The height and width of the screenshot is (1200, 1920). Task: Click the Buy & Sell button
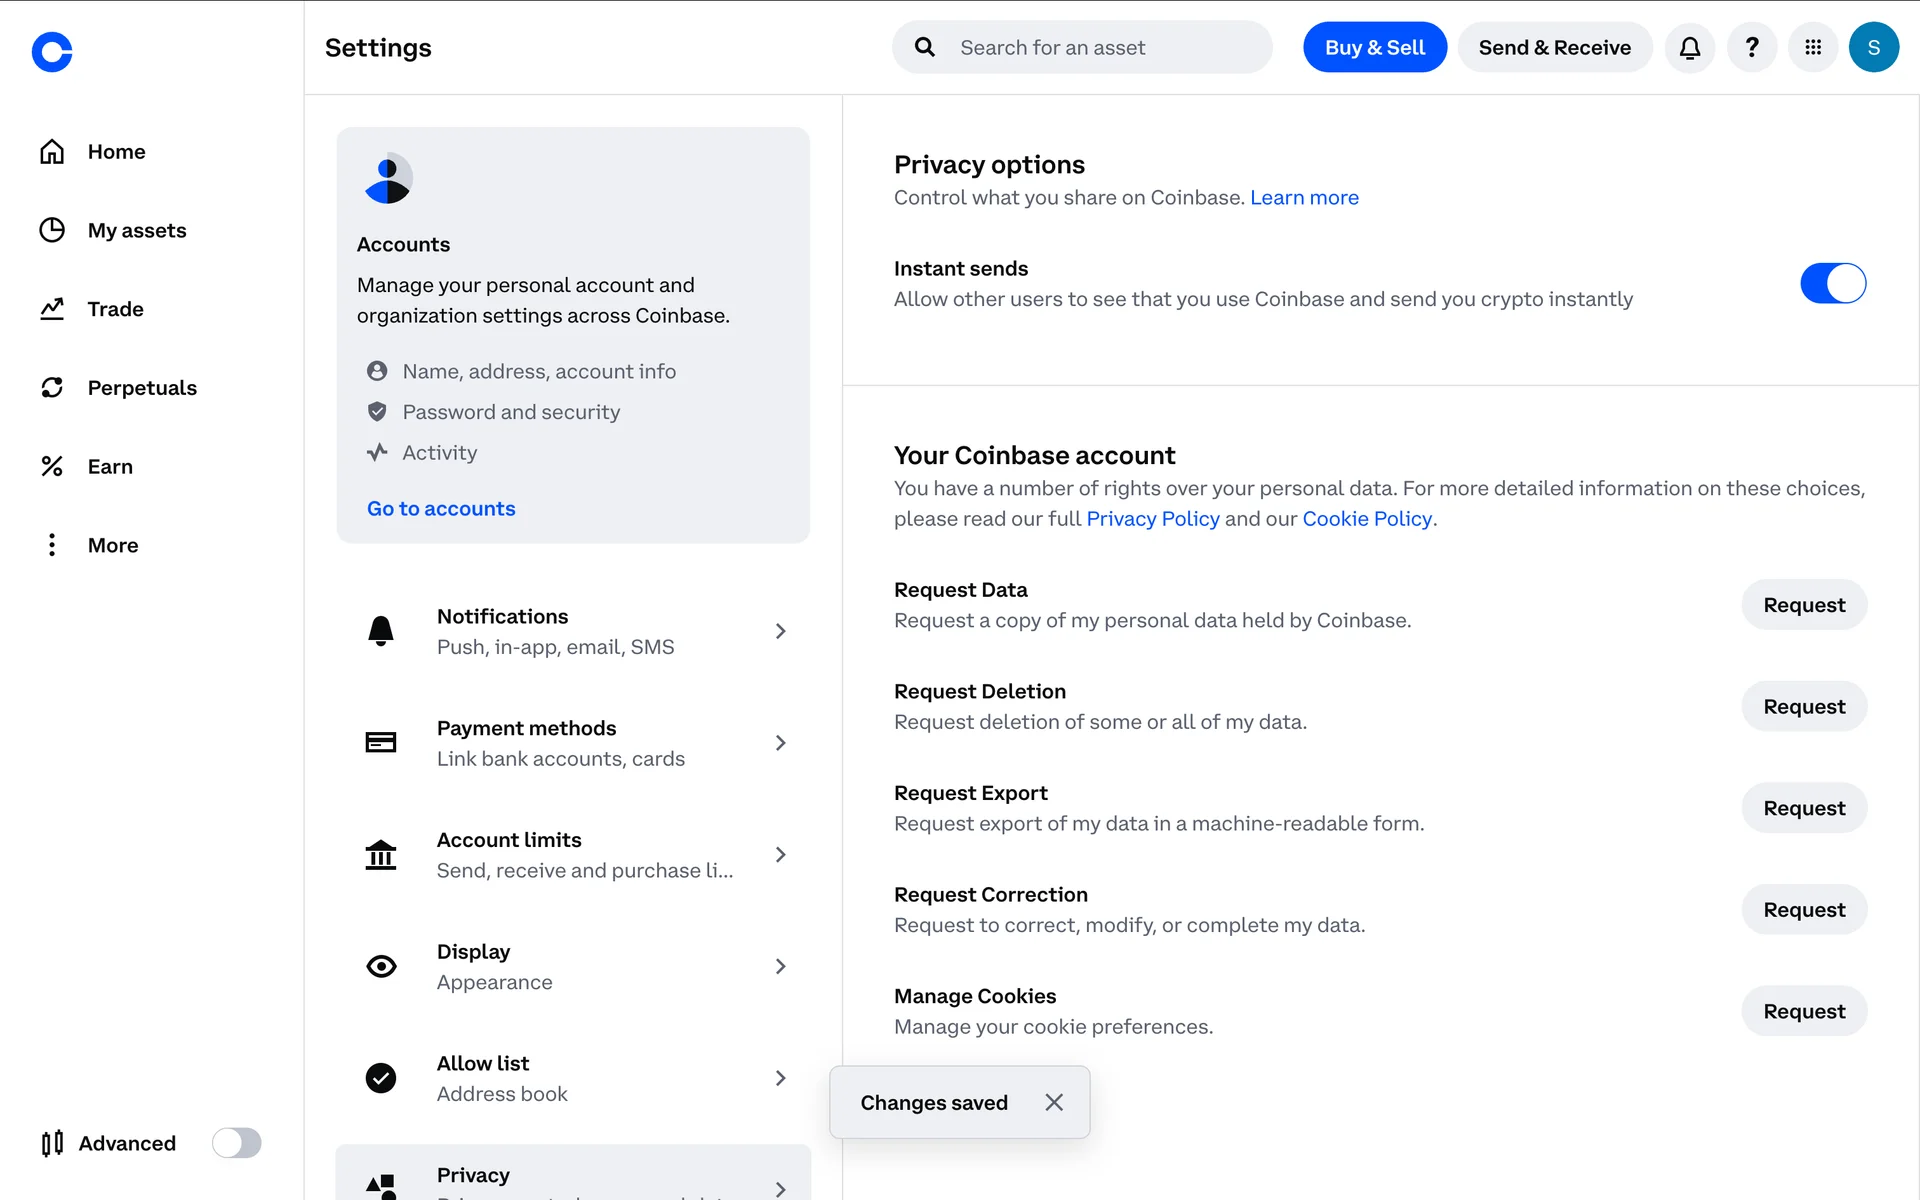pos(1374,48)
